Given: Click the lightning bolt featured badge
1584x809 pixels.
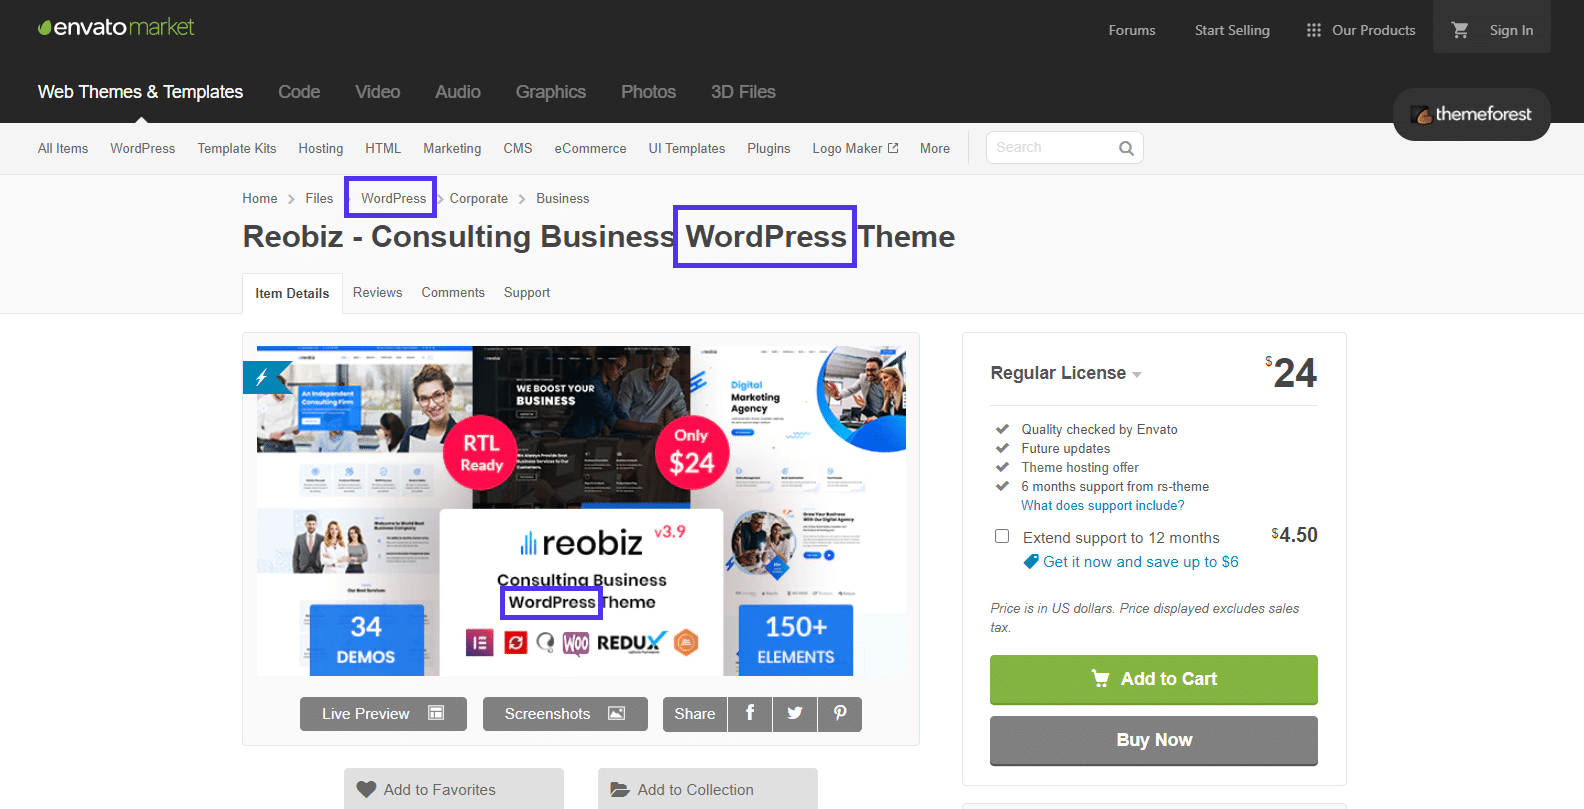Looking at the screenshot, I should (x=261, y=377).
